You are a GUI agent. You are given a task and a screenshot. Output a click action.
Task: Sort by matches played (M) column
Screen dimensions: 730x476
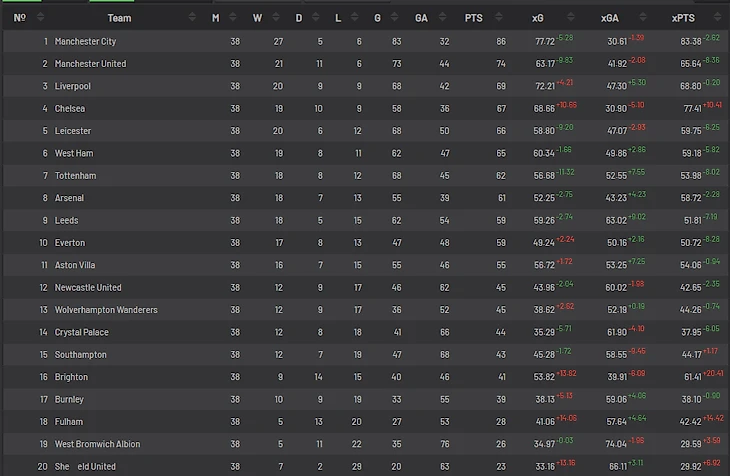pyautogui.click(x=215, y=18)
